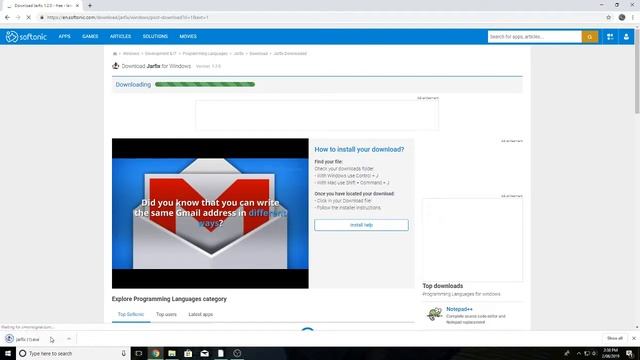Switch to Chrome on the taskbar

point(156,353)
